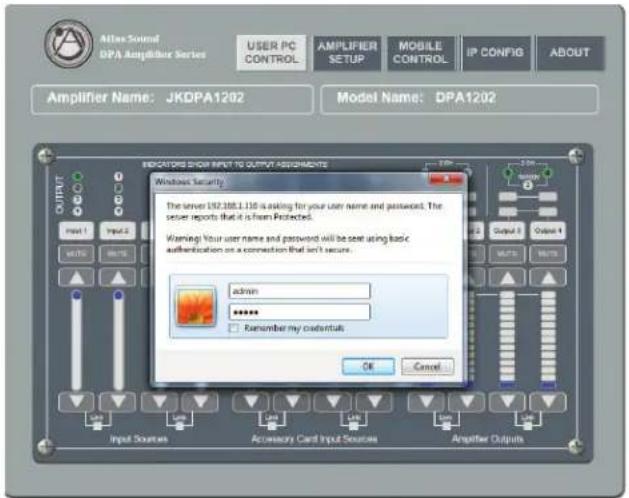The image size is (629, 498).
Task: Focus the admin user name field
Action: click(299, 291)
